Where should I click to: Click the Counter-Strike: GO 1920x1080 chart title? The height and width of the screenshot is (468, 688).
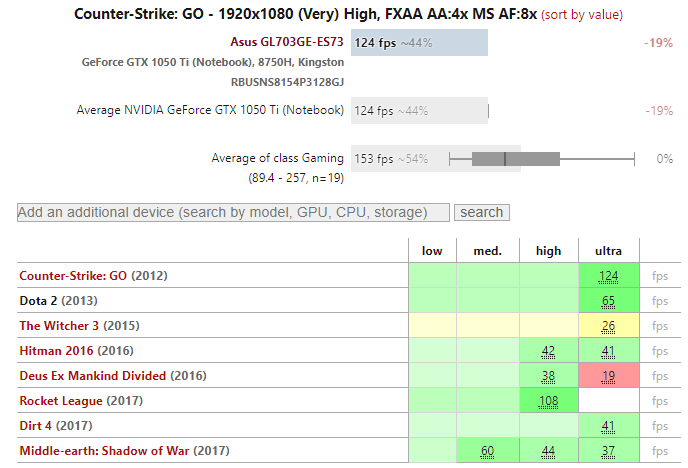click(x=305, y=14)
